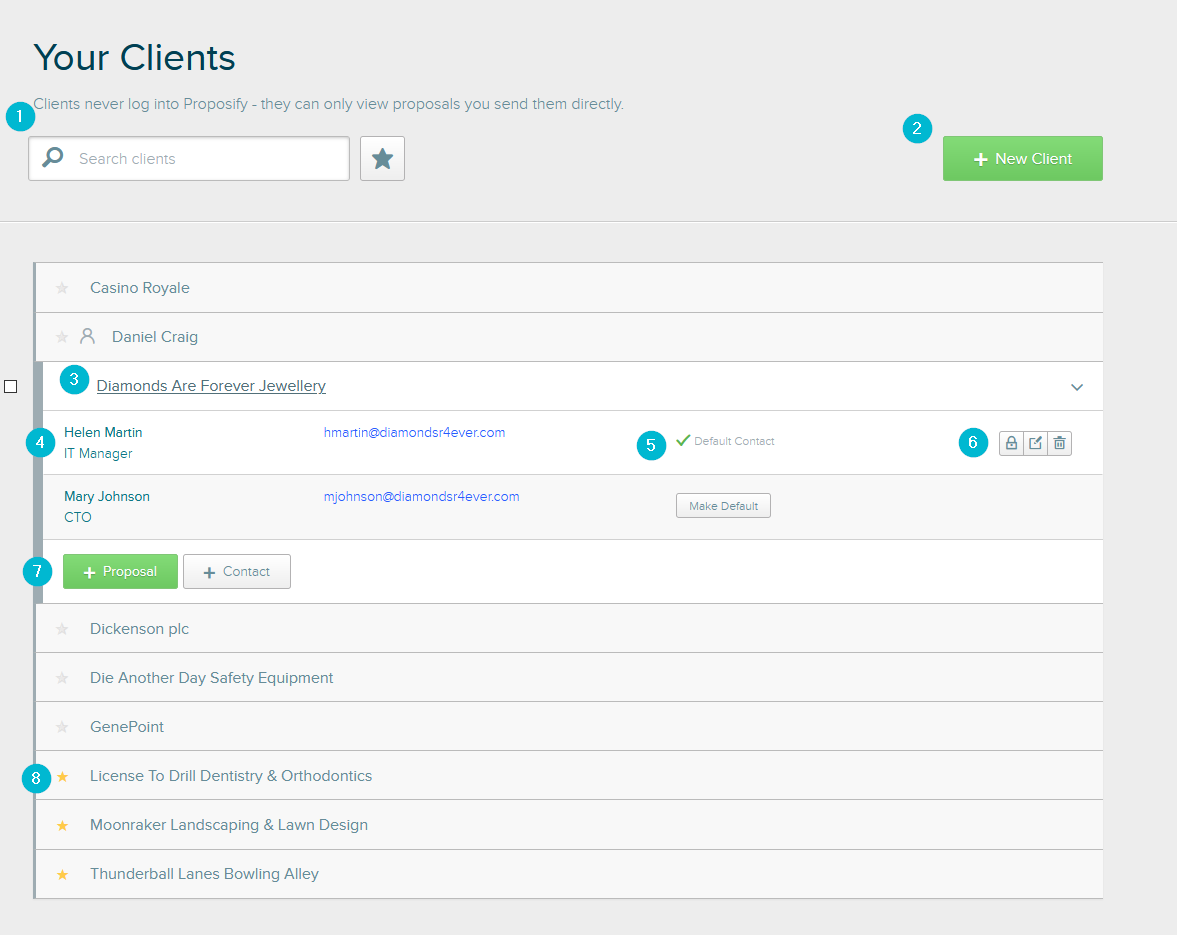This screenshot has height=935, width=1177.
Task: Click the CTO title text
Action: (77, 517)
